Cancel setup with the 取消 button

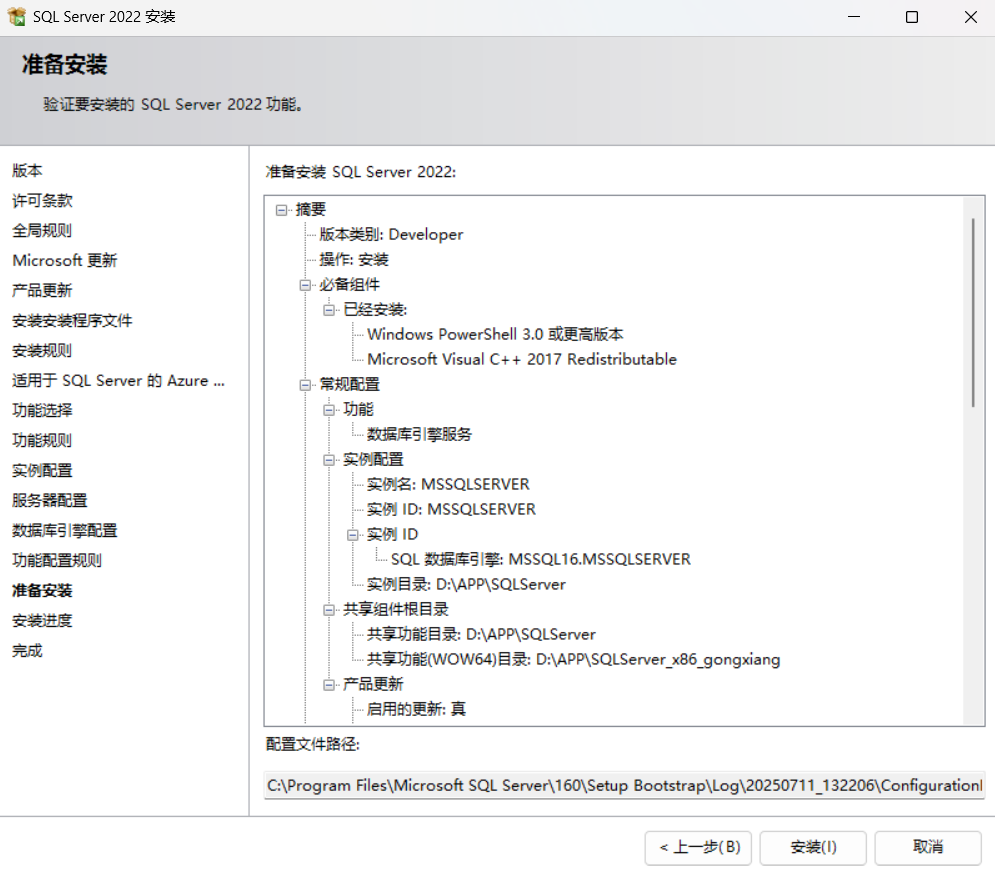click(x=928, y=847)
